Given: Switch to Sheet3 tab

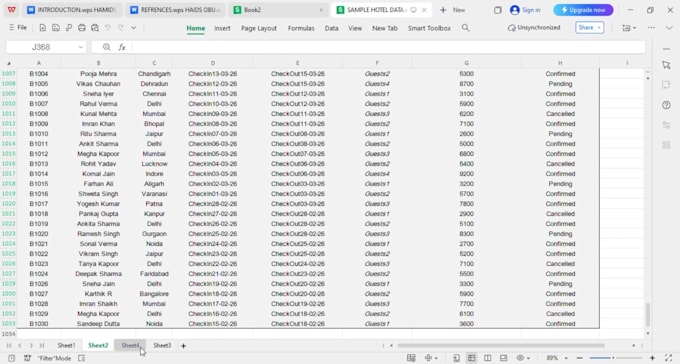Looking at the screenshot, I should pos(162,345).
